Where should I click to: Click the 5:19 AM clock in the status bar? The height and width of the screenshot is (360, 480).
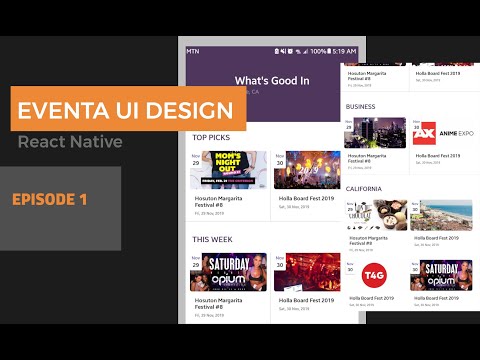(x=344, y=51)
